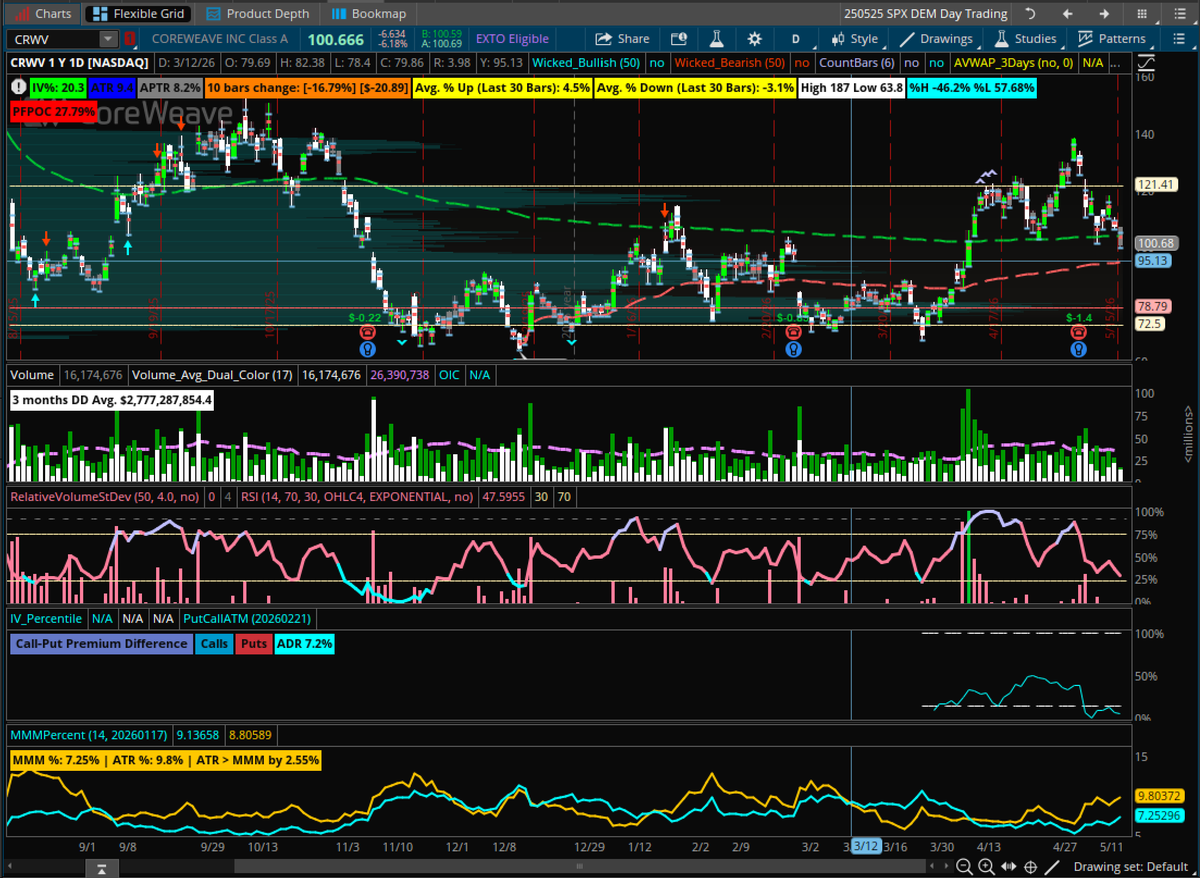Click the 3/12 highlighted date marker
Image resolution: width=1200 pixels, height=878 pixels.
(866, 846)
